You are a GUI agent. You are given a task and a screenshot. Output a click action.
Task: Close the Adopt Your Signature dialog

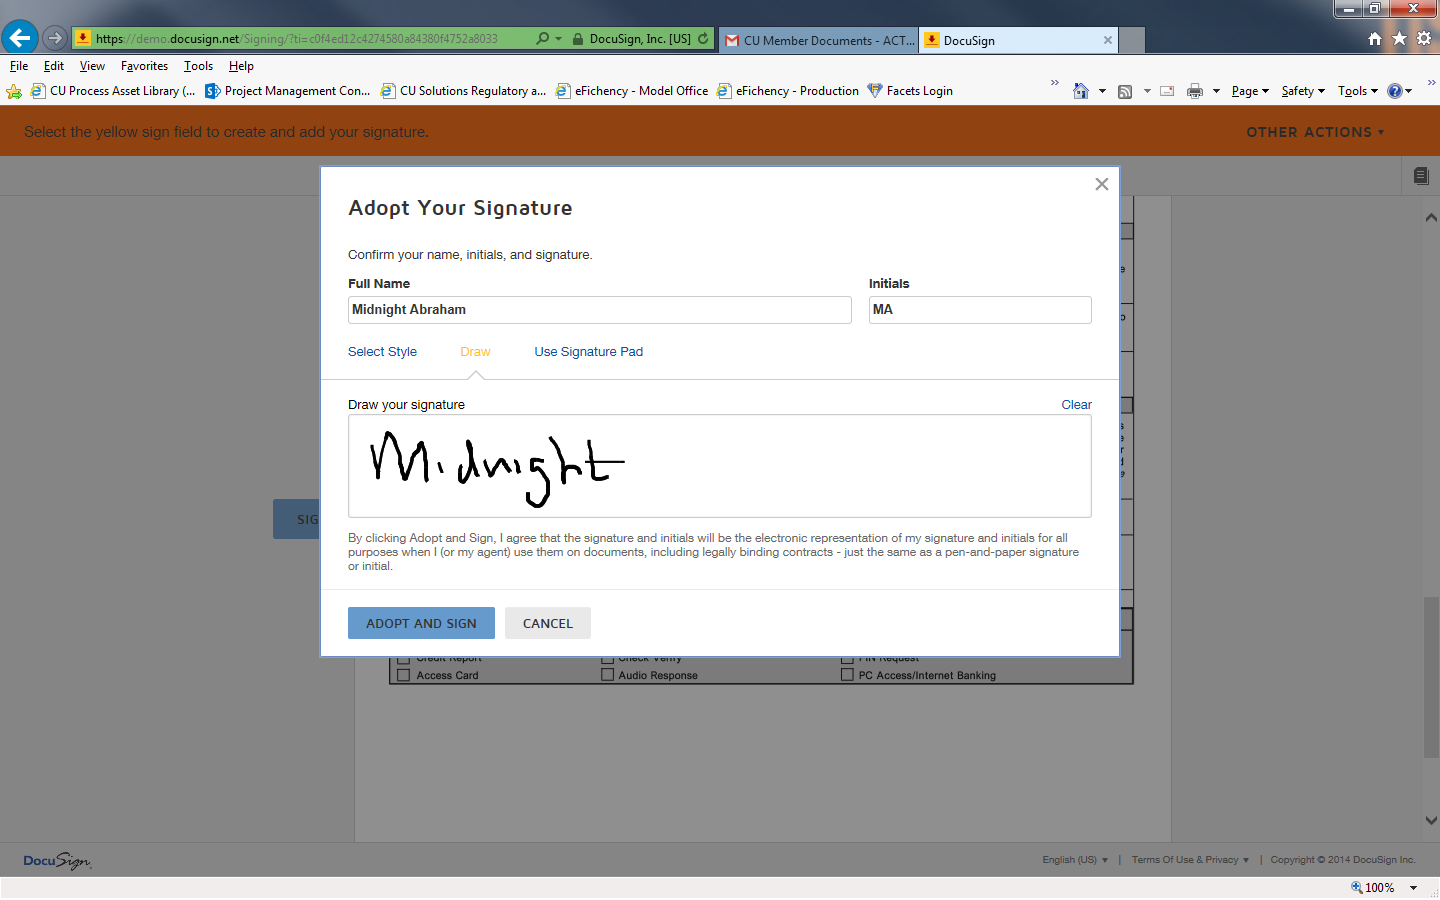click(1102, 184)
